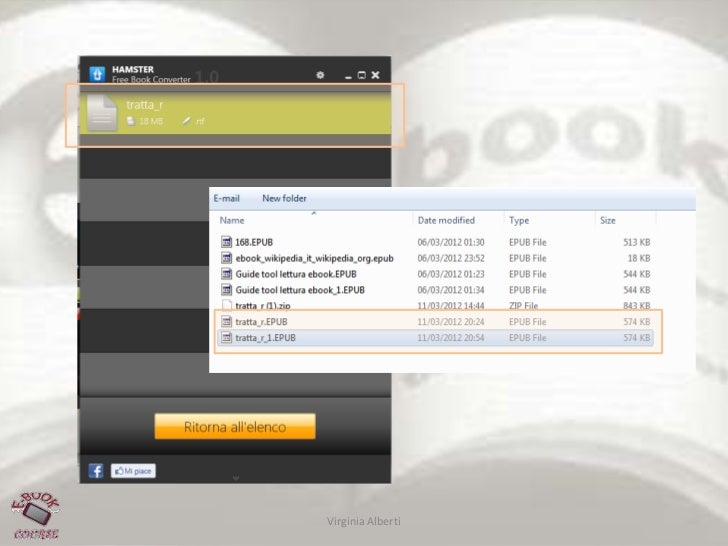Sort by the Name column header
This screenshot has height=546, width=728.
point(232,220)
